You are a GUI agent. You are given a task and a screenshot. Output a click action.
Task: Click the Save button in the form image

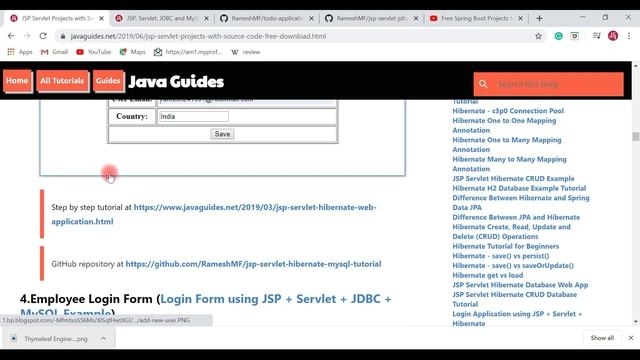(x=222, y=134)
